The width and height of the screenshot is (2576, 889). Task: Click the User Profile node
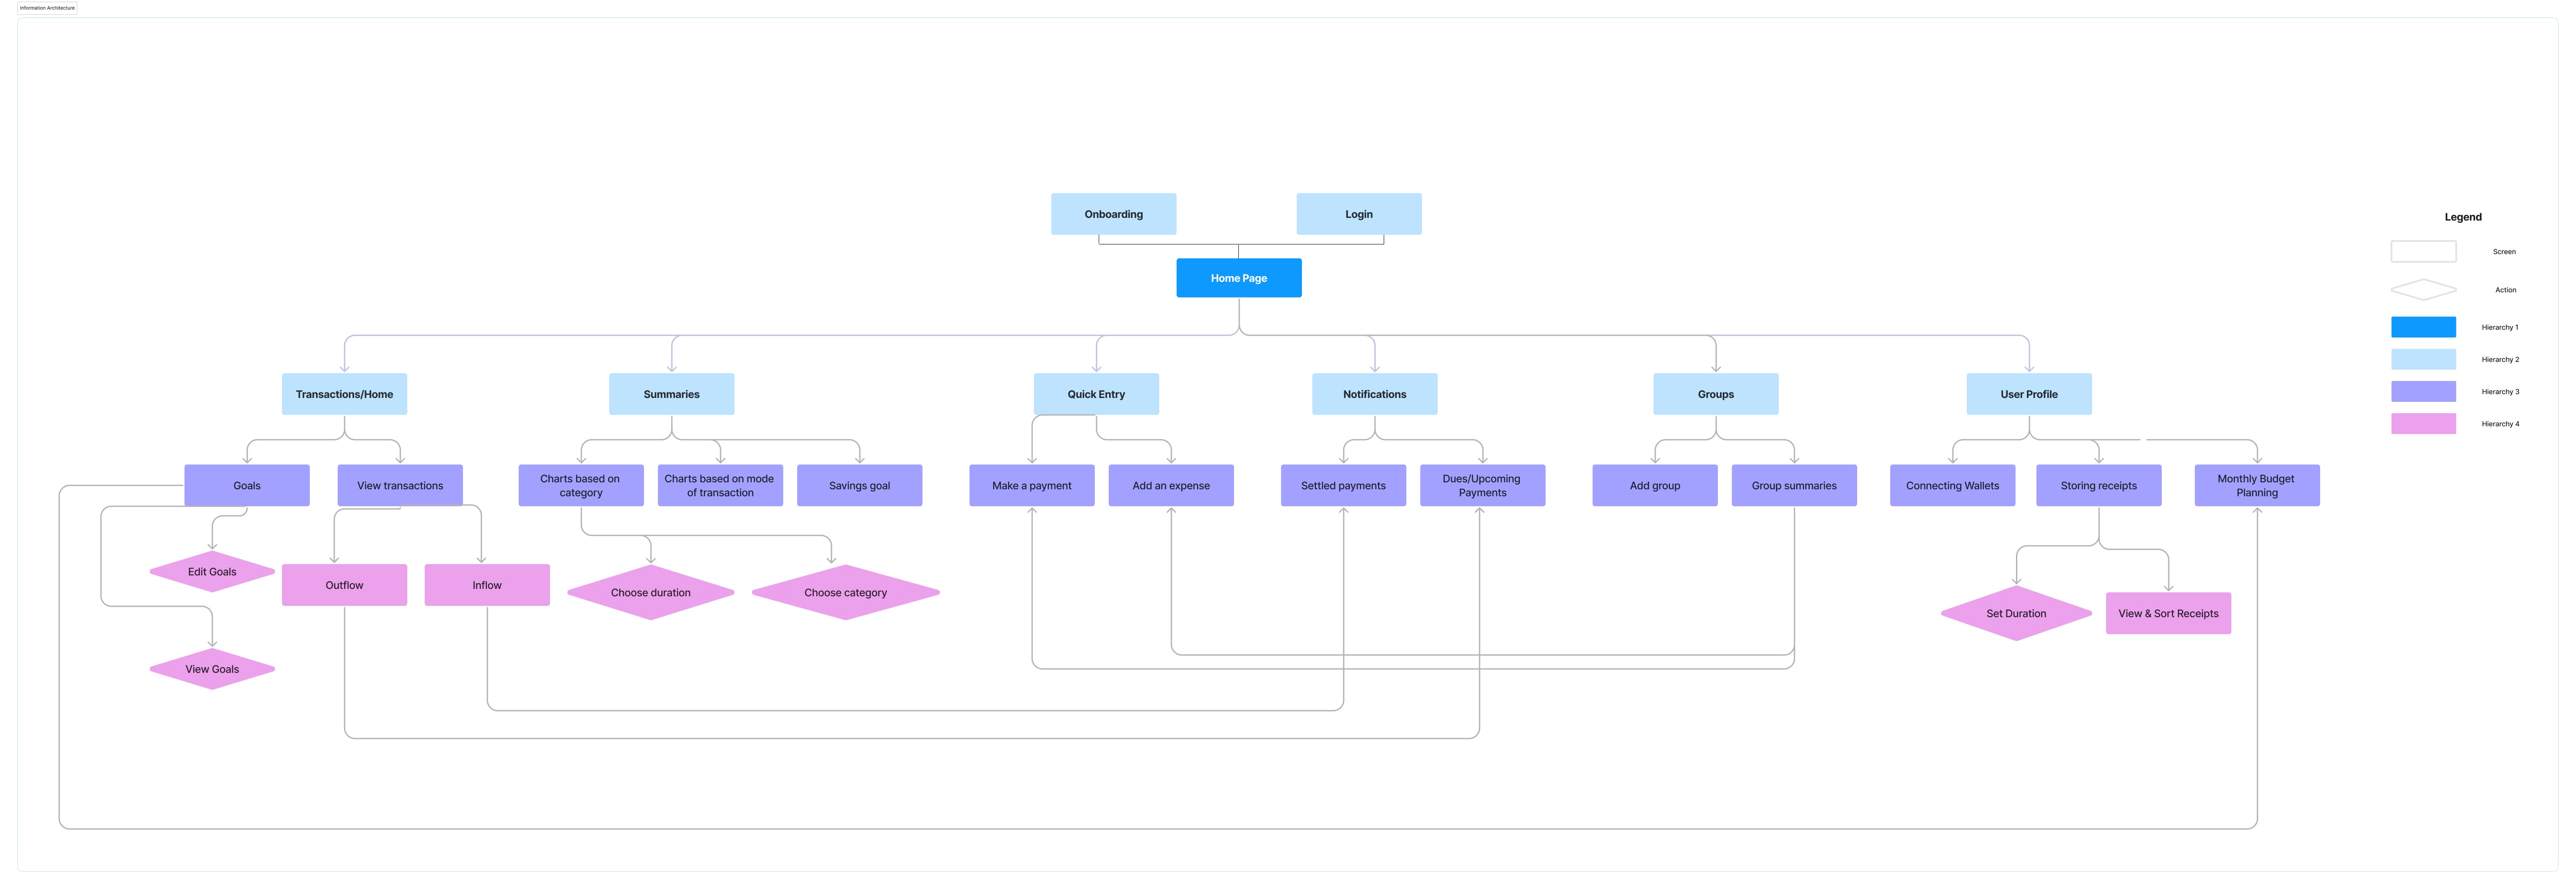tap(2028, 394)
